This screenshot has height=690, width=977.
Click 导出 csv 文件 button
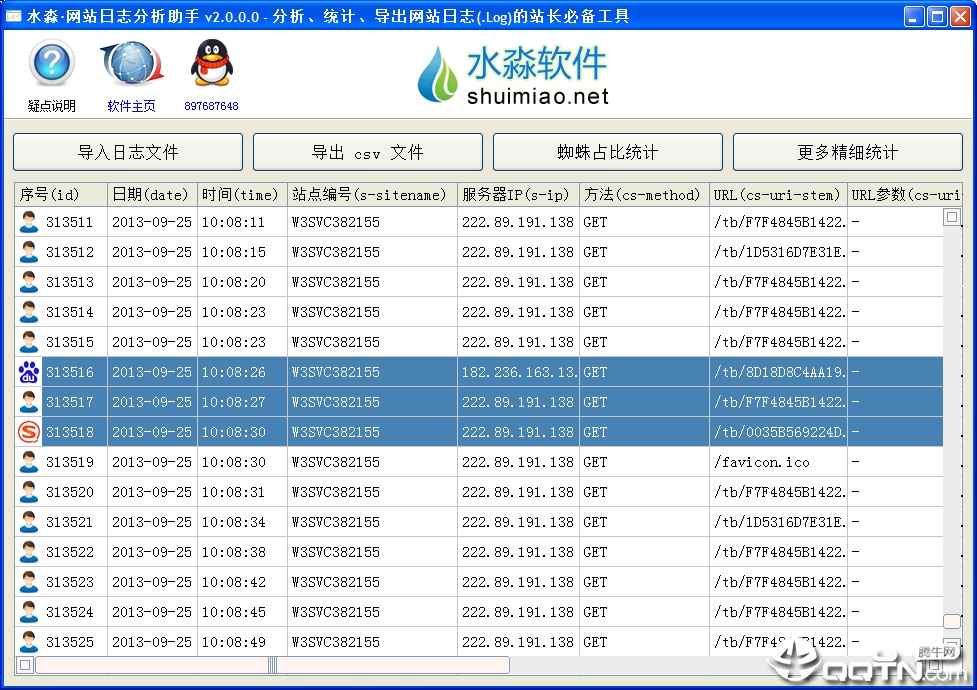pyautogui.click(x=368, y=152)
